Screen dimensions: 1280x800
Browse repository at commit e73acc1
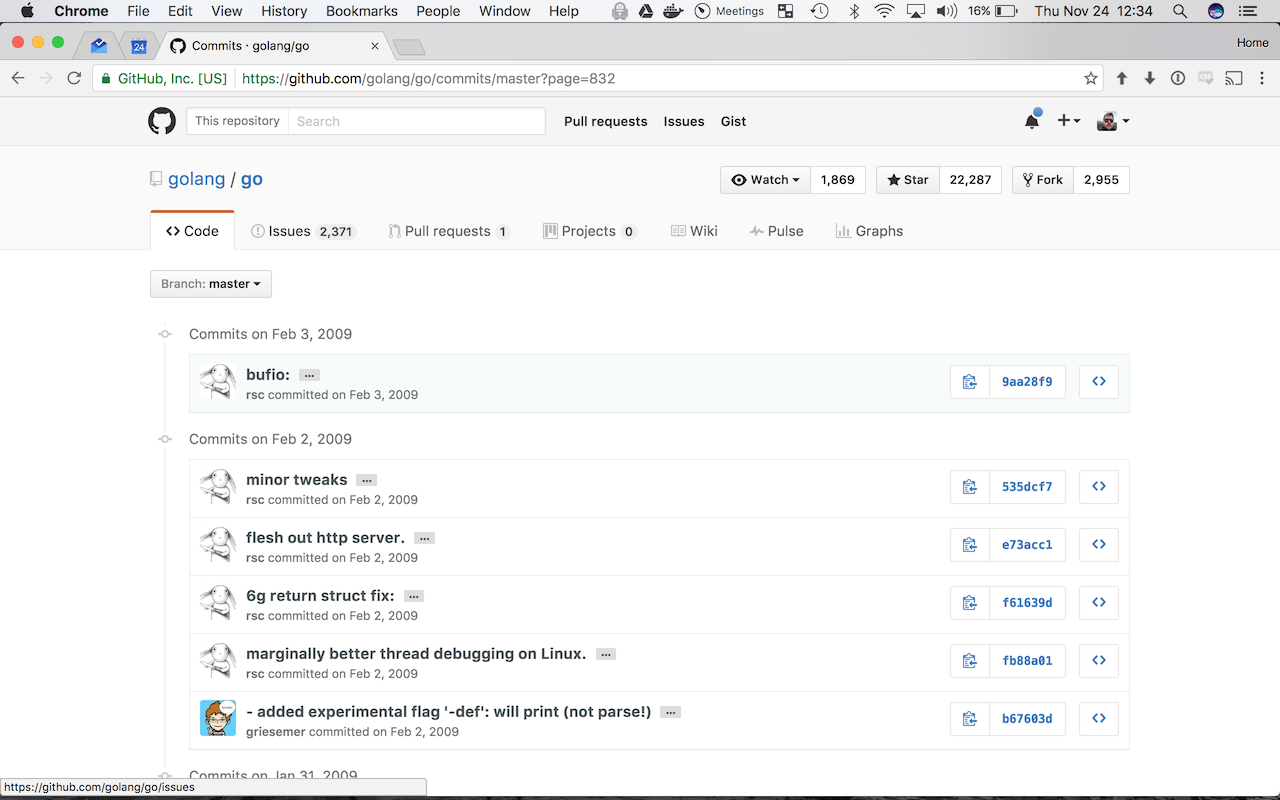pyautogui.click(x=1099, y=545)
